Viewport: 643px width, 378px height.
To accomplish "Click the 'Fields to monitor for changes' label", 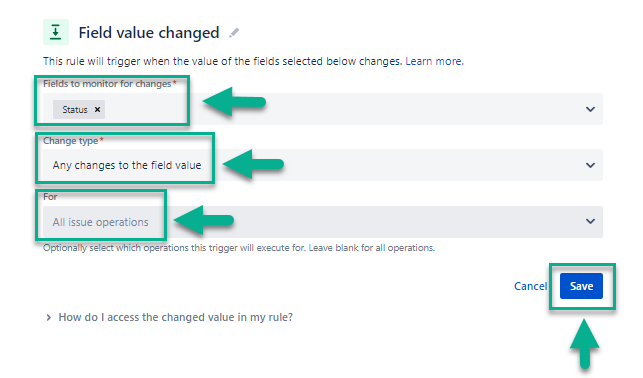I will [x=109, y=84].
